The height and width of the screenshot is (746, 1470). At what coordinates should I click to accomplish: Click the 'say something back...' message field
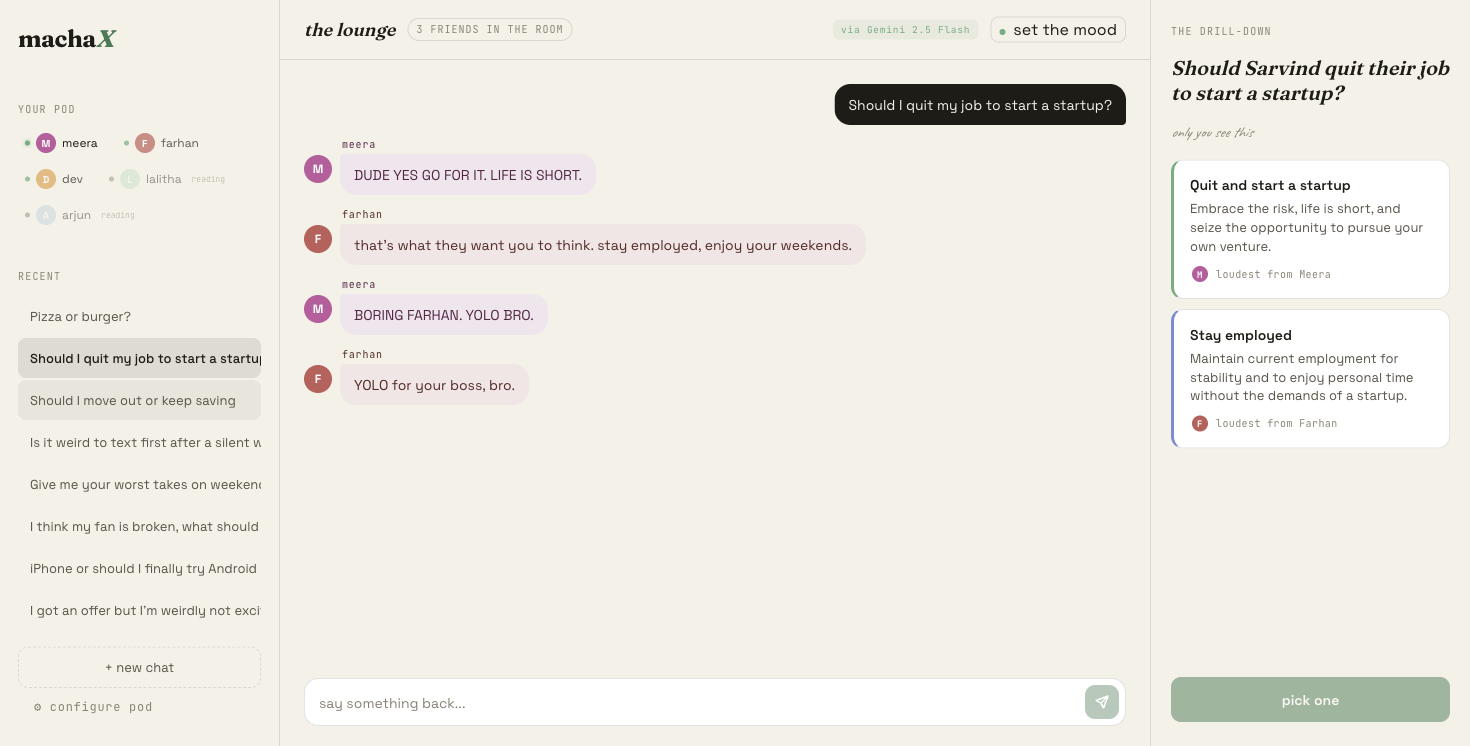pos(695,703)
